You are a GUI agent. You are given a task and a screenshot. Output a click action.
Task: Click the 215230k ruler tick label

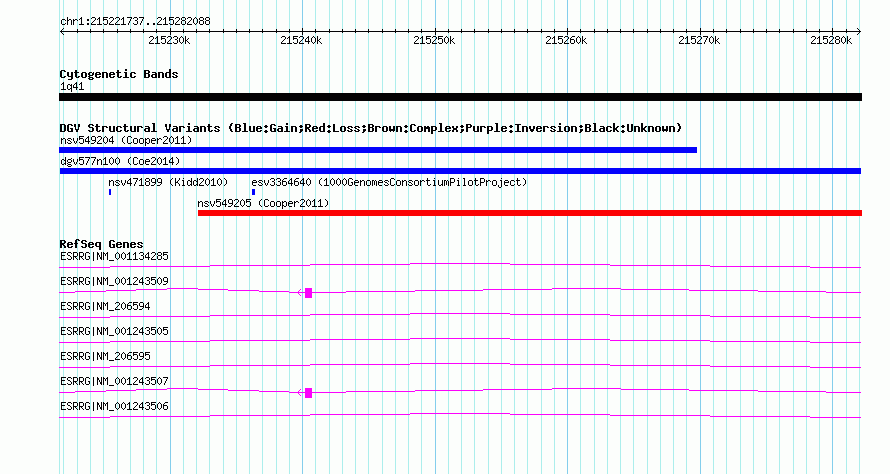tap(169, 40)
